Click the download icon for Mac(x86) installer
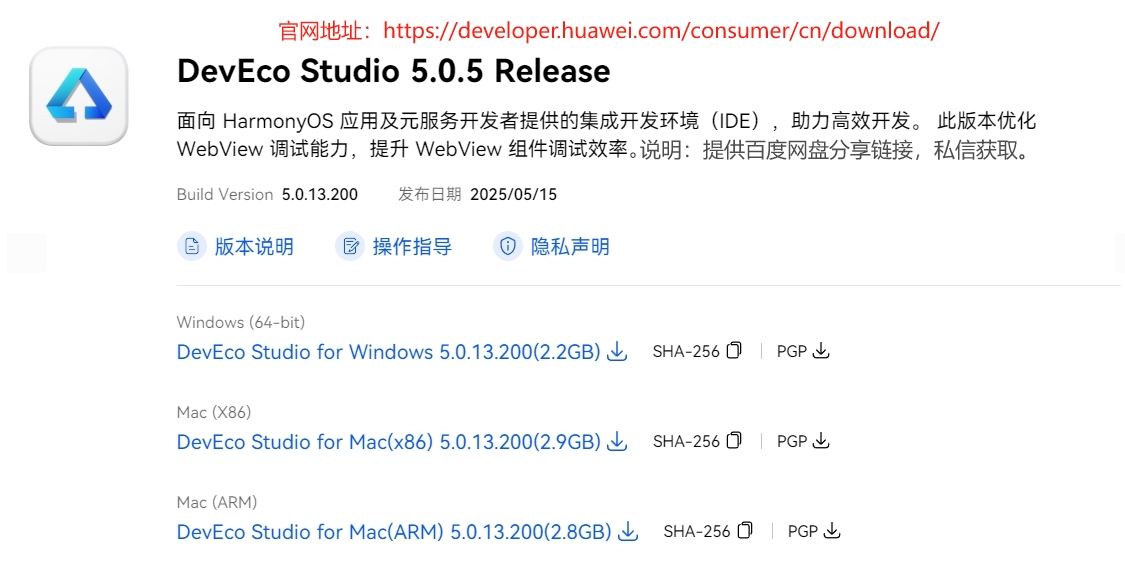The width and height of the screenshot is (1125, 567). [617, 441]
